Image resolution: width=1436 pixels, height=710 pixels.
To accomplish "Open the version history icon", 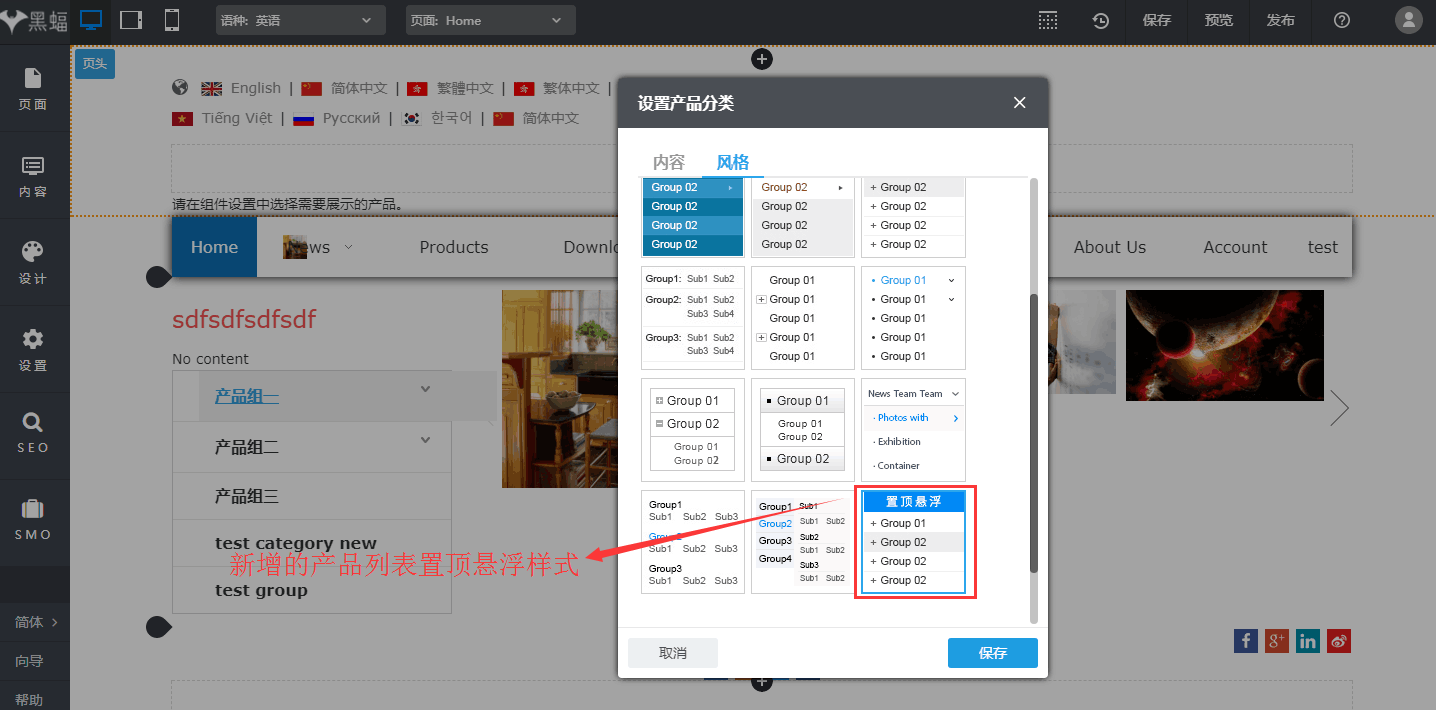I will [1100, 19].
